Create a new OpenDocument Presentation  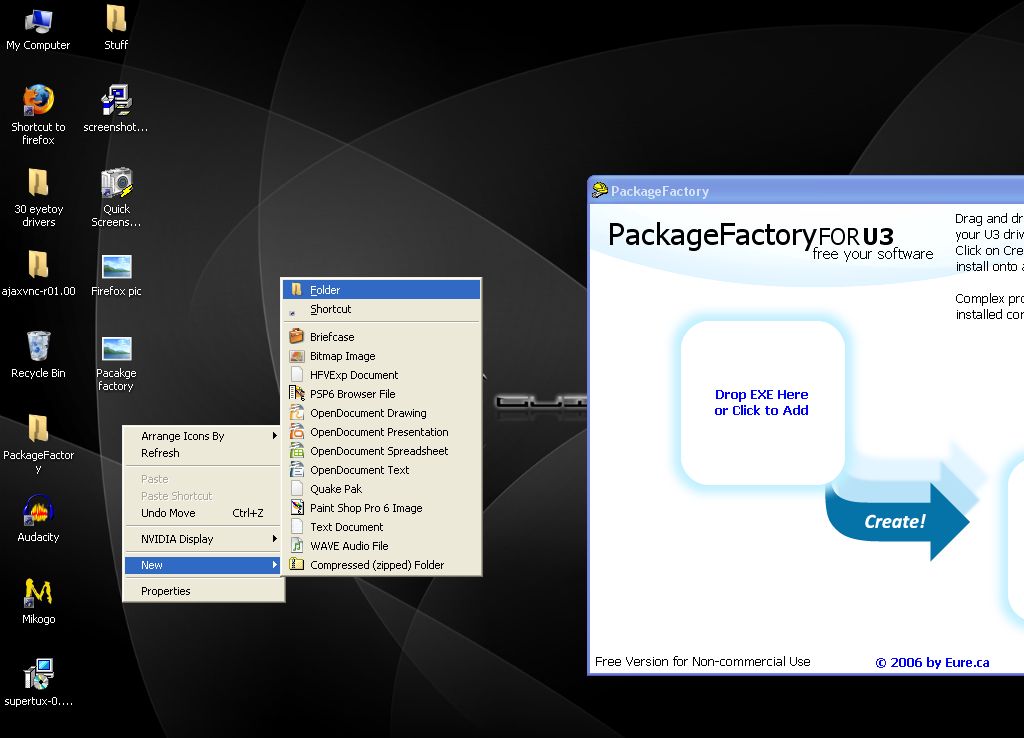(x=382, y=432)
